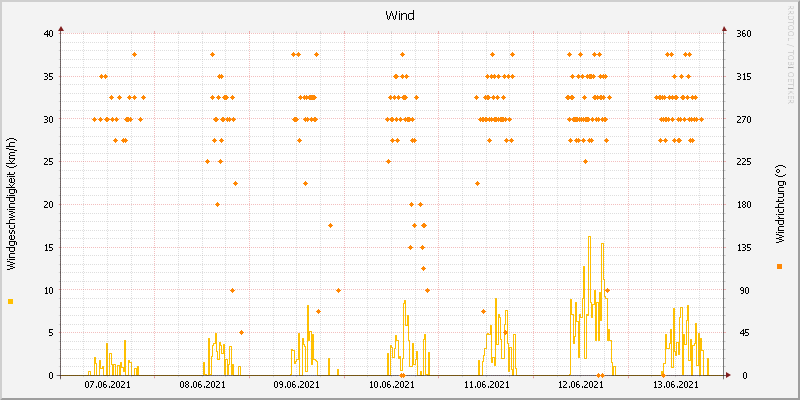Select the 08.06.2021 date label
Screen dimensions: 800x400
(x=203, y=385)
